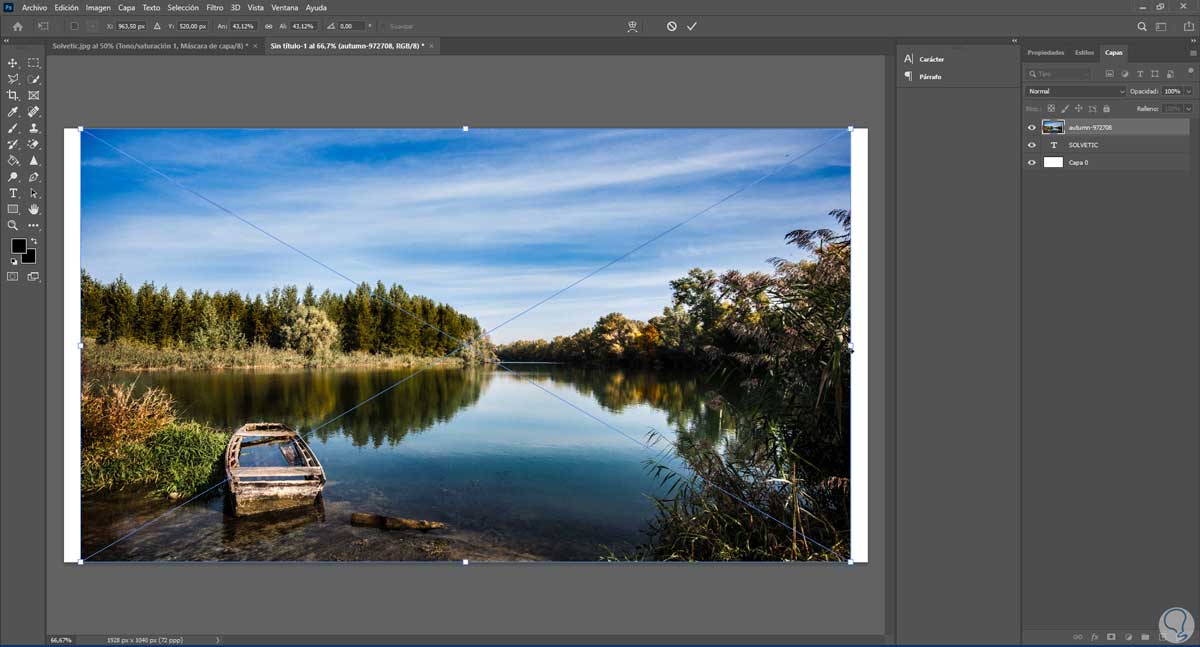This screenshot has width=1200, height=647.
Task: Open the Filtro menu
Action: tap(215, 7)
